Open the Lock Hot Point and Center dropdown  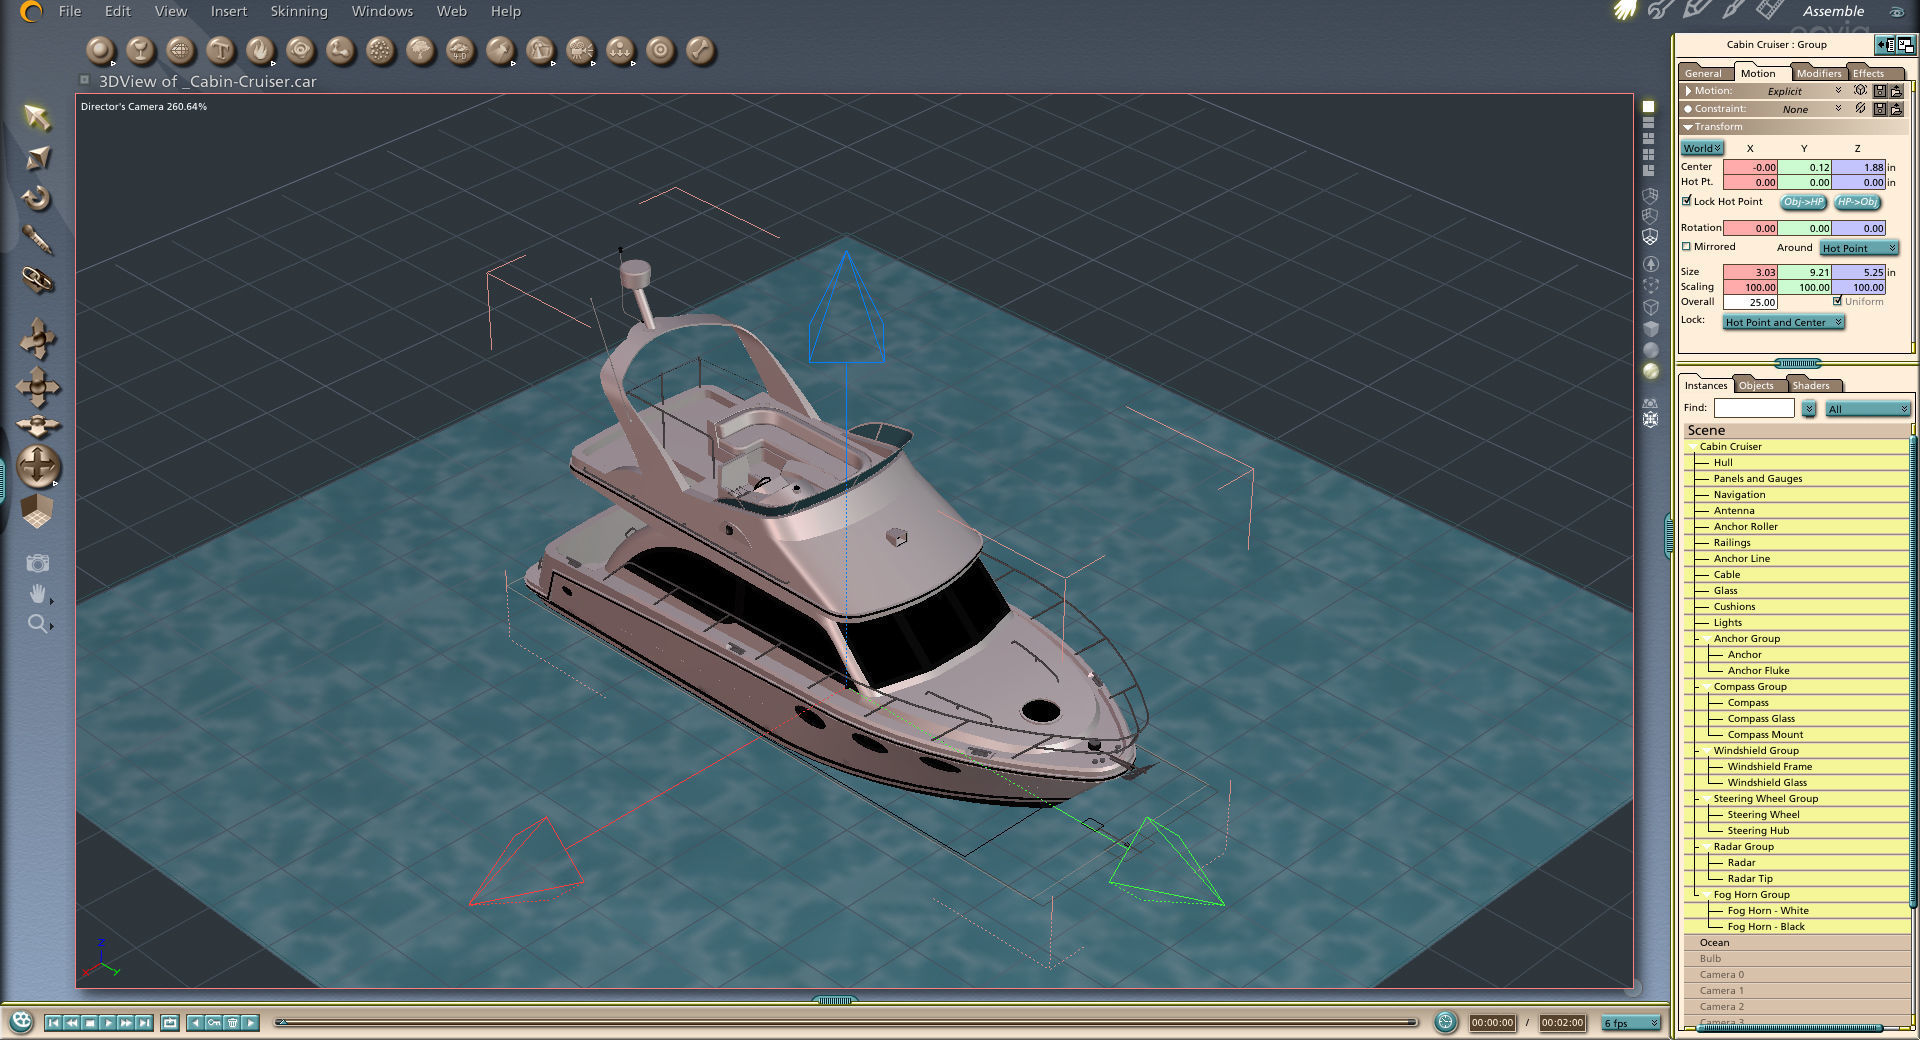tap(1784, 322)
